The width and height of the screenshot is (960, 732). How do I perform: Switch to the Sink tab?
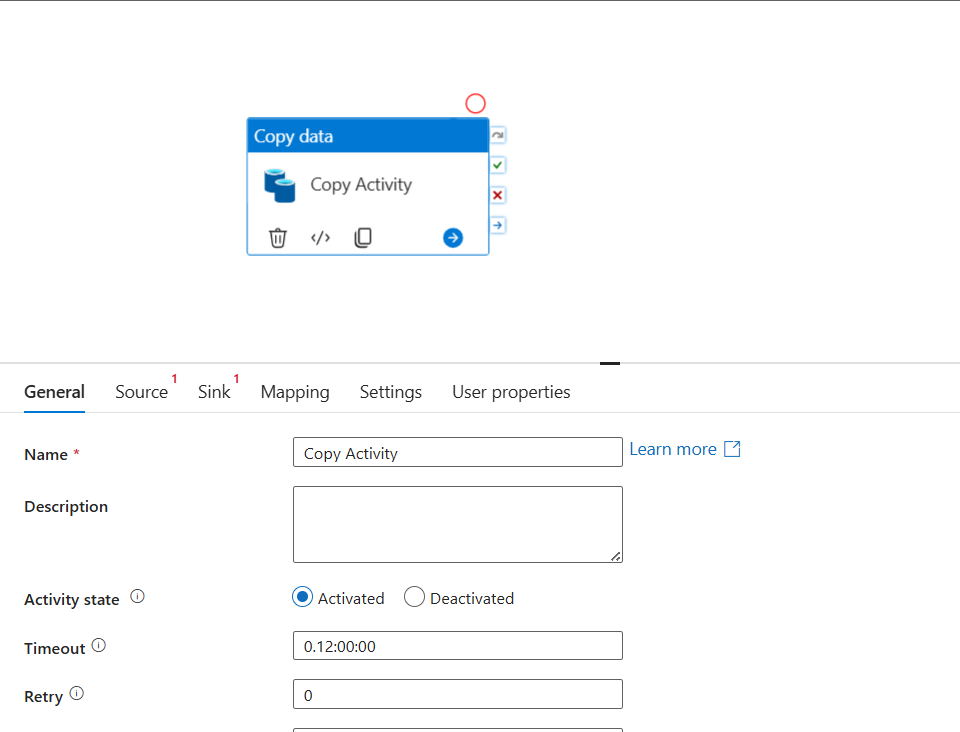click(x=214, y=392)
